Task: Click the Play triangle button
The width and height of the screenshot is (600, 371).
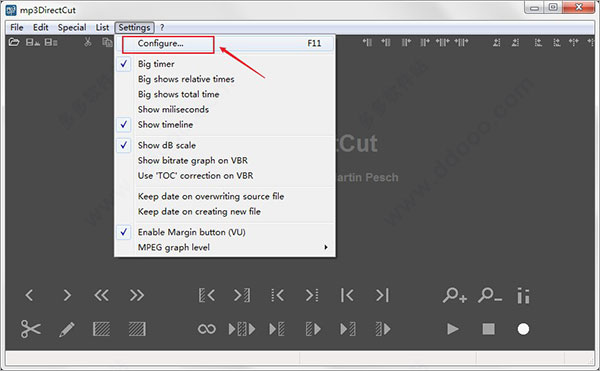Action: pos(453,329)
